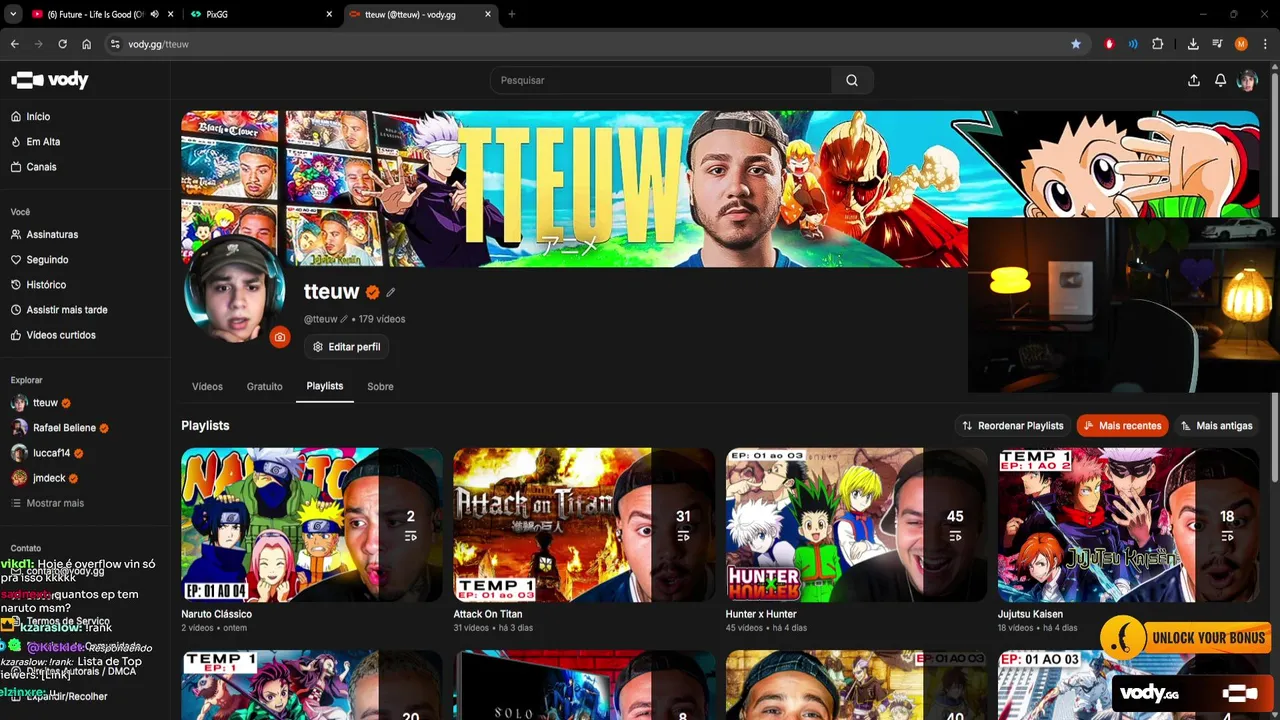Open Jujutsu Kaisen playlist thumbnail
The height and width of the screenshot is (720, 1280).
coord(1128,525)
